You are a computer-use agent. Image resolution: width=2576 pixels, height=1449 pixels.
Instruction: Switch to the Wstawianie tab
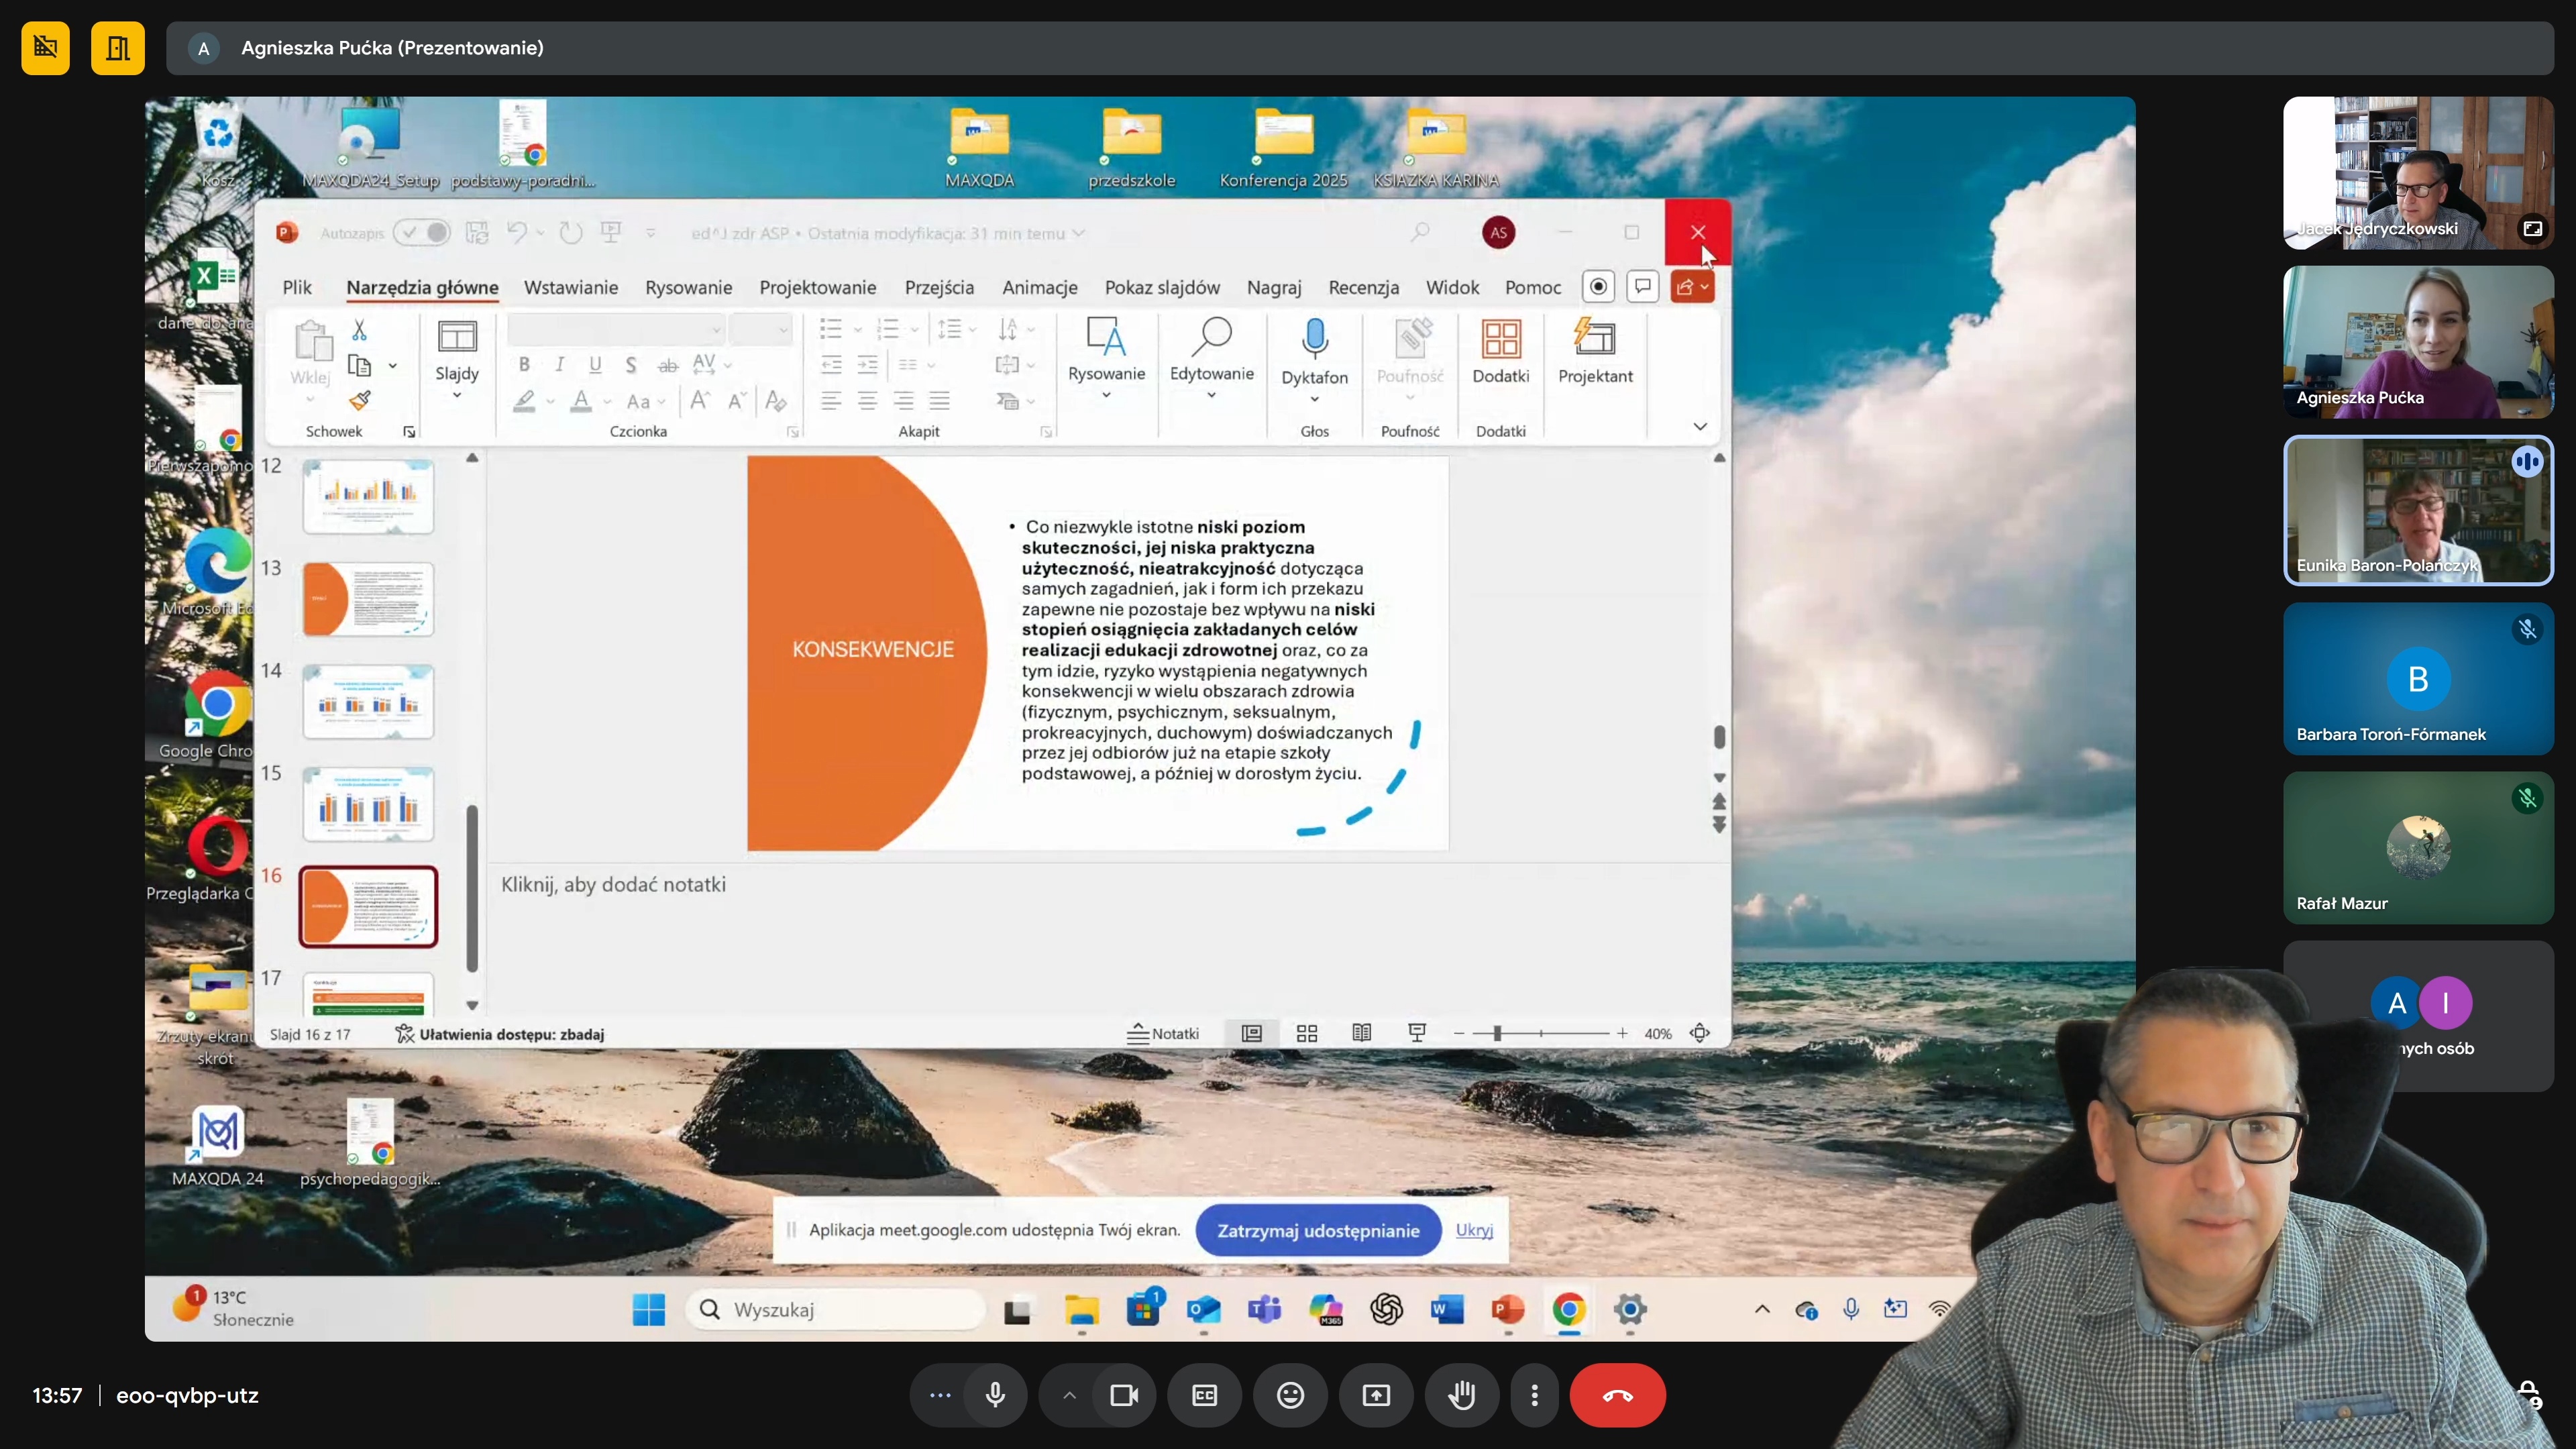click(571, 288)
